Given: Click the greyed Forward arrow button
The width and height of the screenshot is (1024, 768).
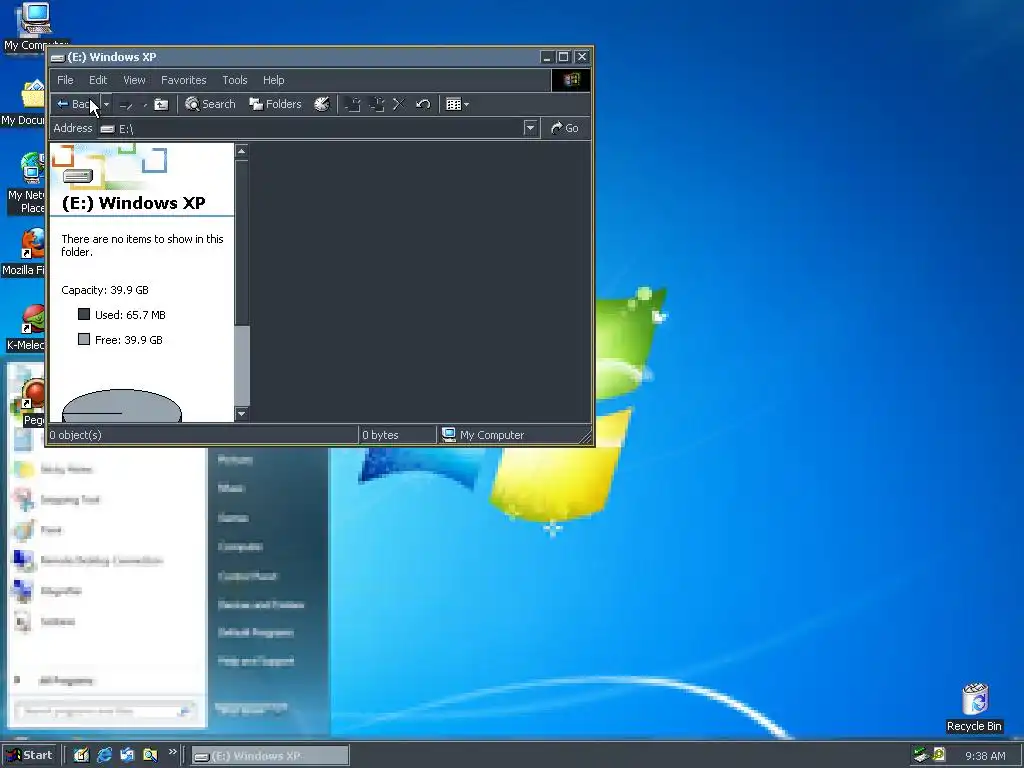Looking at the screenshot, I should tap(127, 104).
